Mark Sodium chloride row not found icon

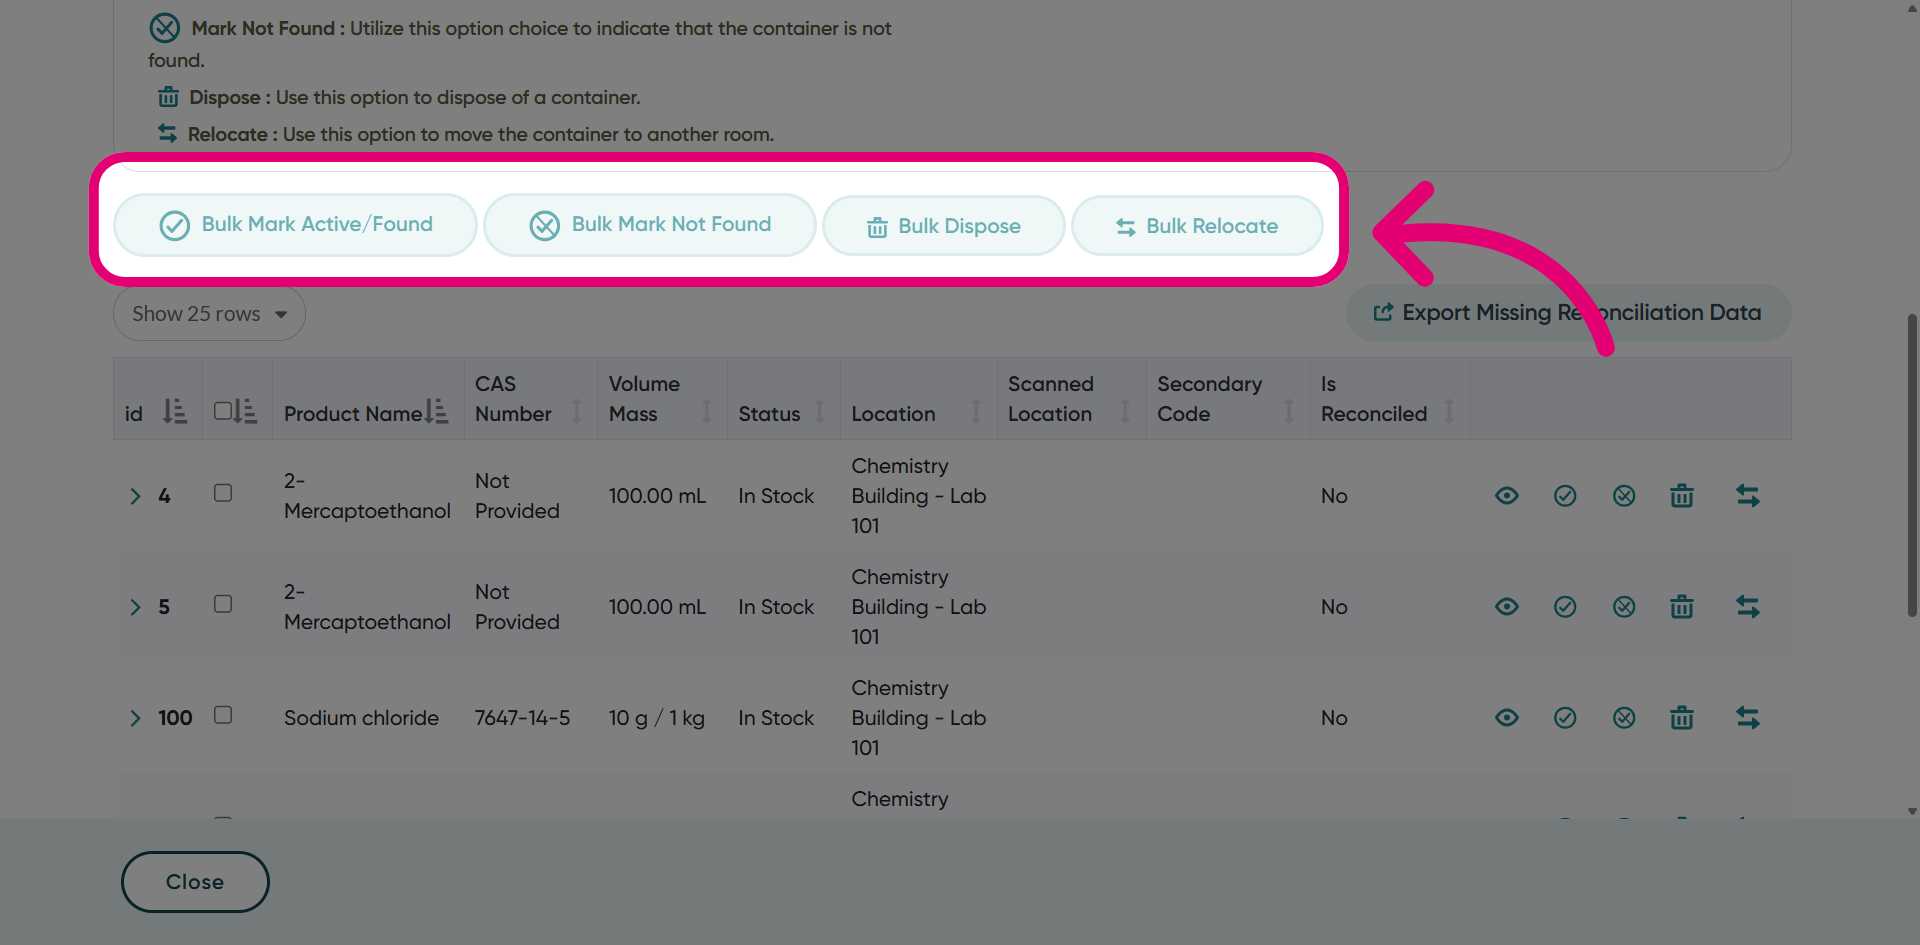pos(1624,718)
